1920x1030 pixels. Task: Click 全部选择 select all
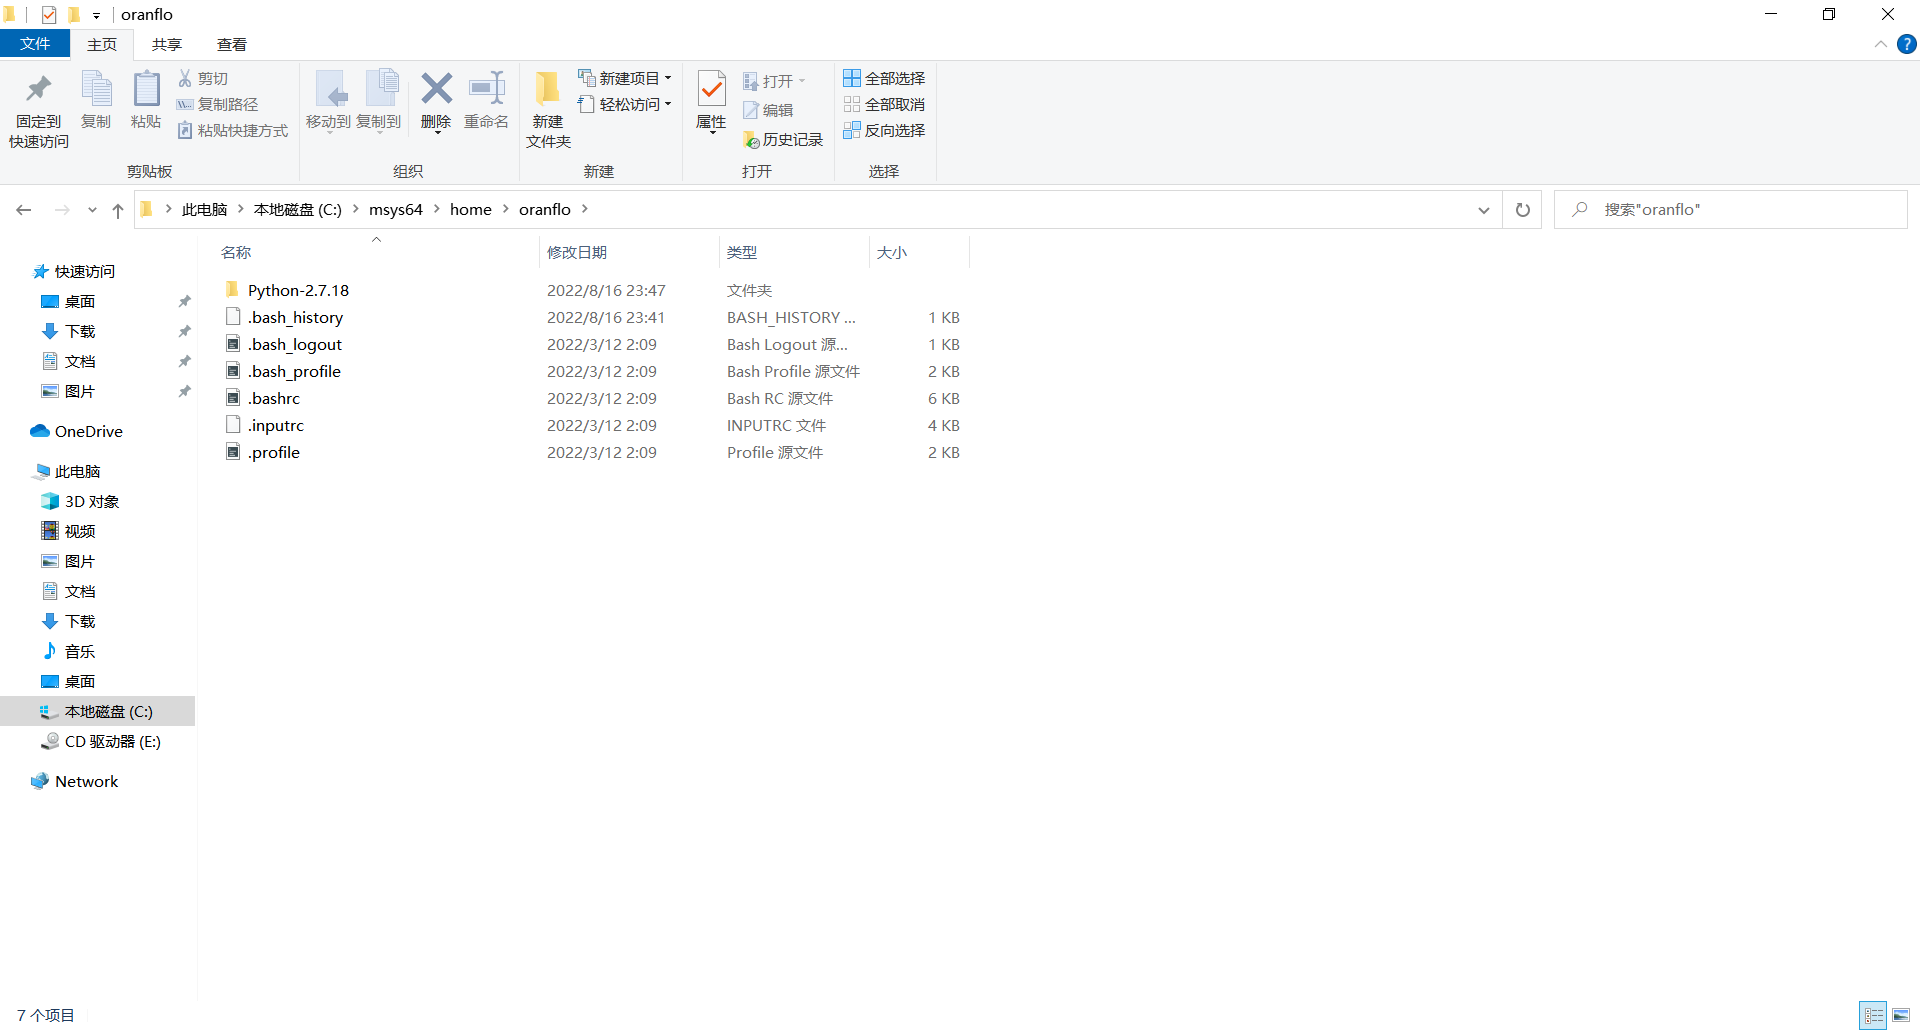click(x=884, y=78)
